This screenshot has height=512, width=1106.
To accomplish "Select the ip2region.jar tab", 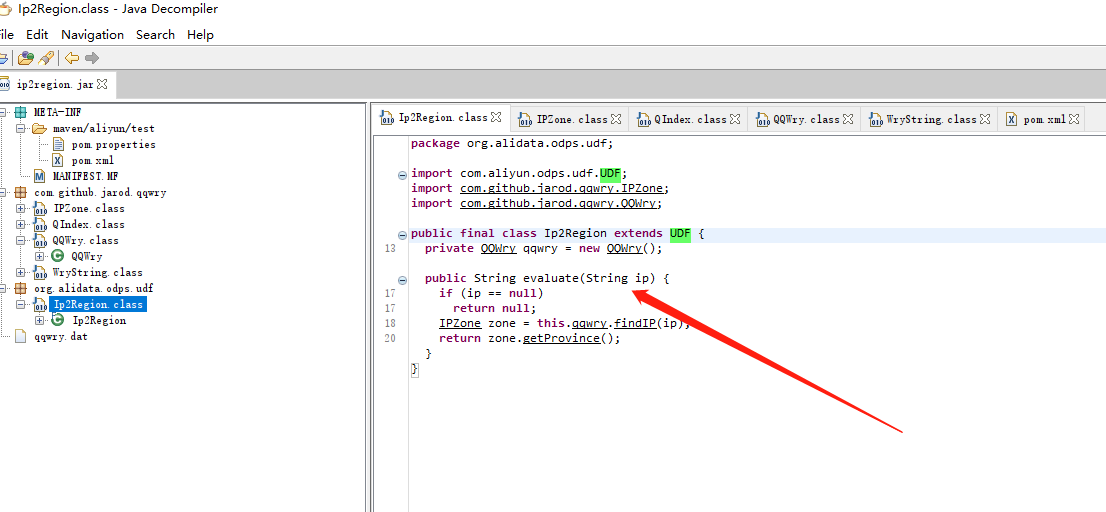I will click(x=54, y=84).
